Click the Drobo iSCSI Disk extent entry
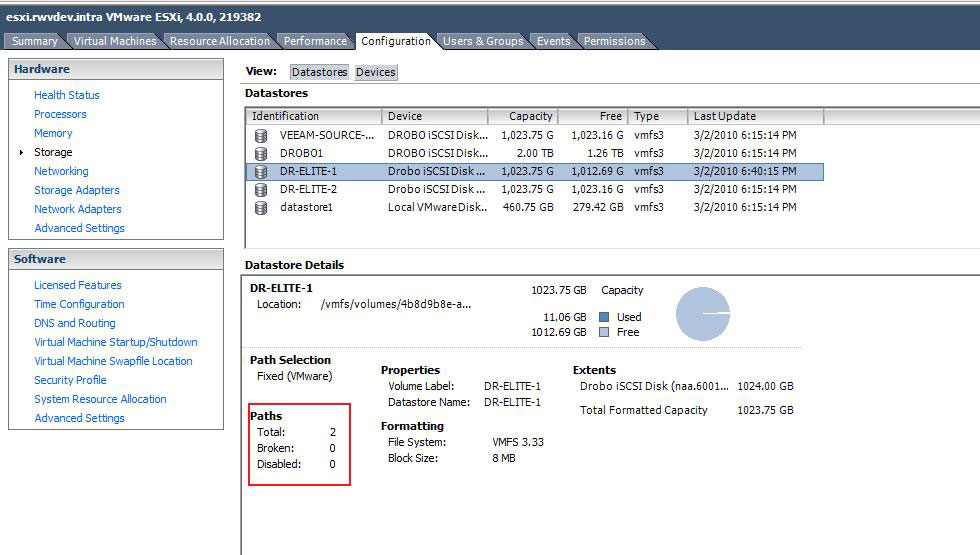This screenshot has width=980, height=555. pyautogui.click(x=654, y=386)
